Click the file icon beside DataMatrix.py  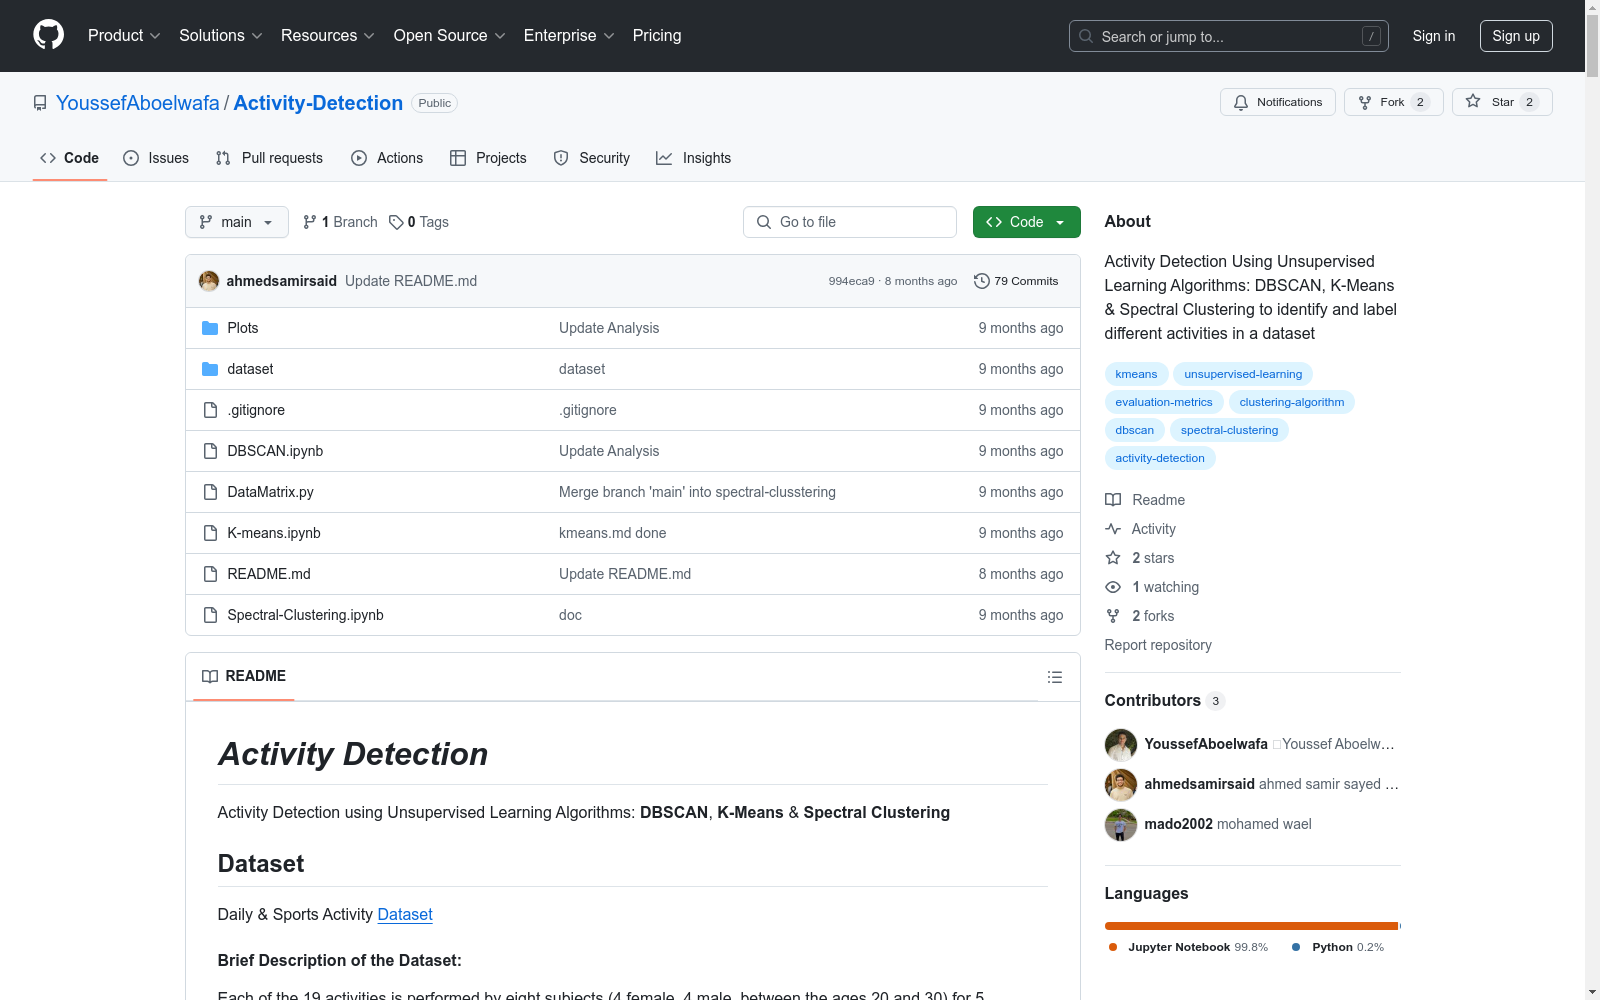pyautogui.click(x=210, y=492)
